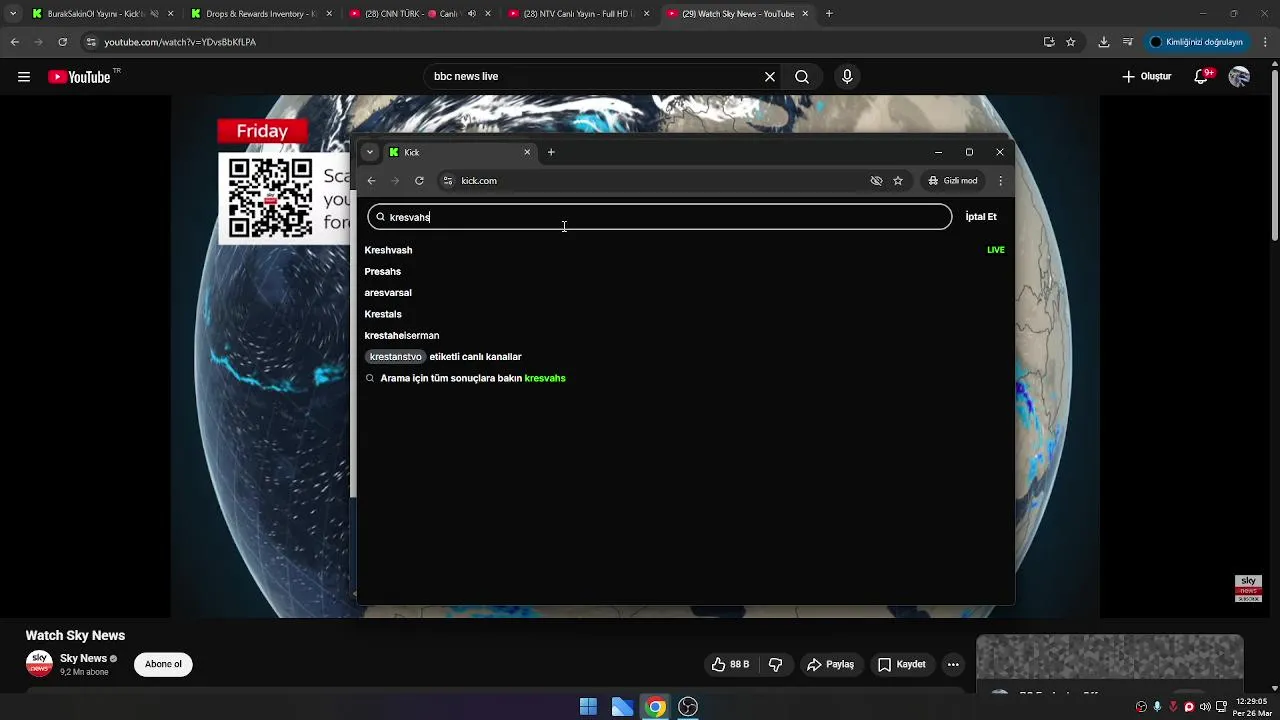Click the YouTube search input field

595,77
